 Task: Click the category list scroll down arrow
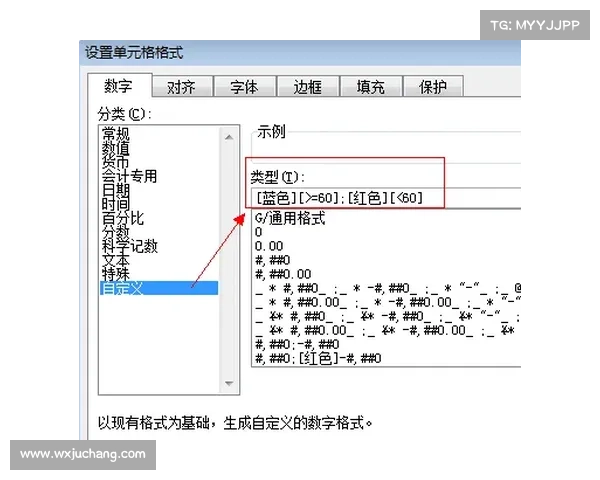[231, 383]
